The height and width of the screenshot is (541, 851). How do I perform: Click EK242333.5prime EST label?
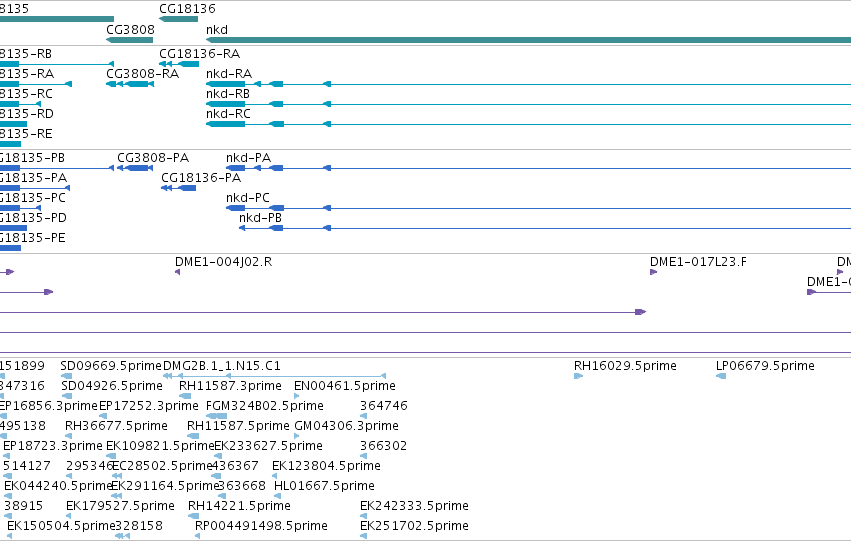(414, 507)
